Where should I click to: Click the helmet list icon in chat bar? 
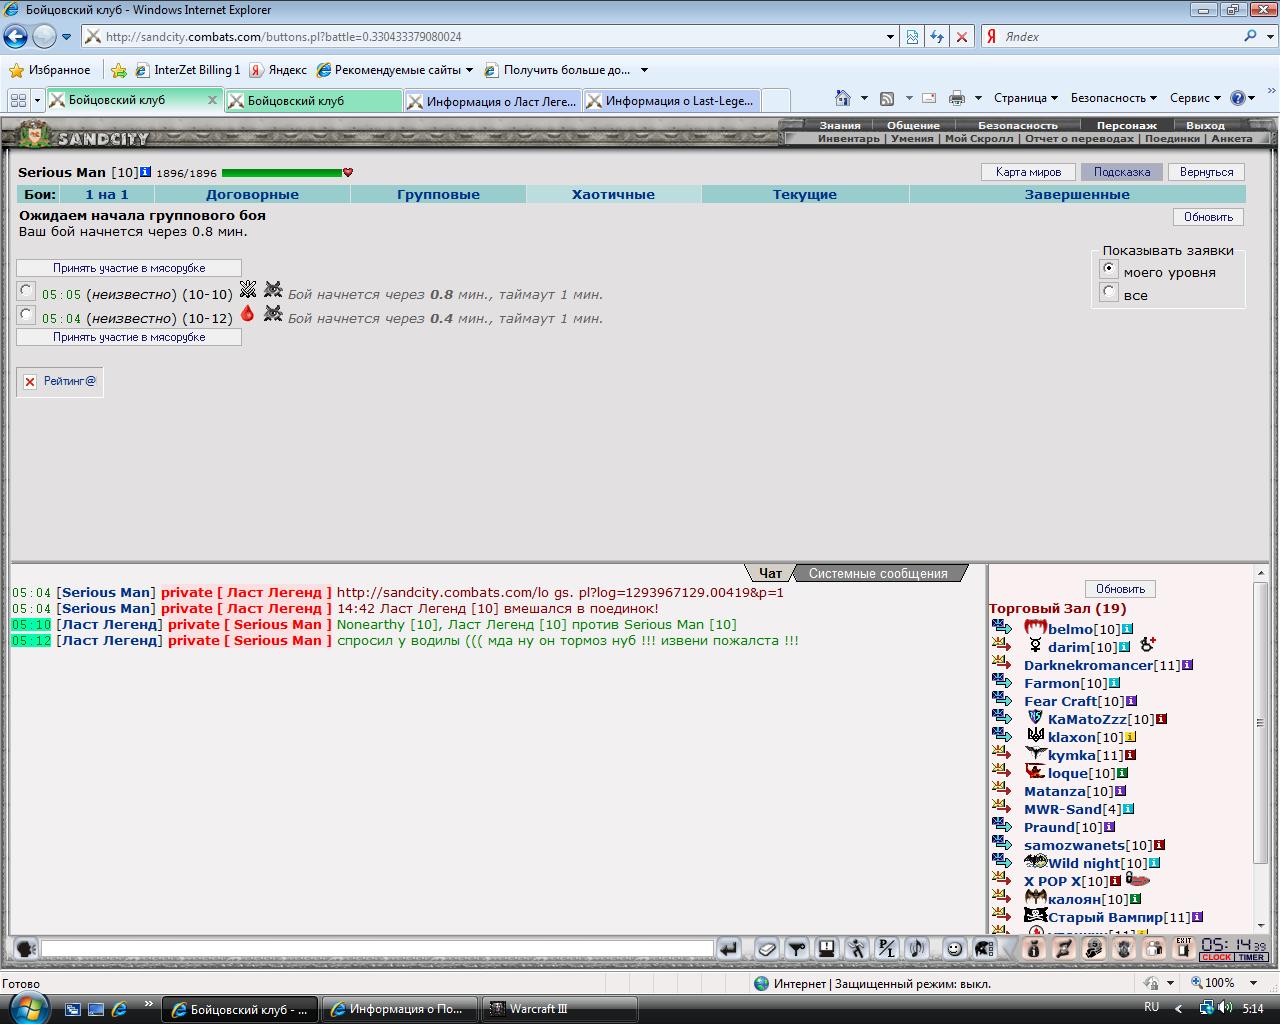(x=984, y=948)
